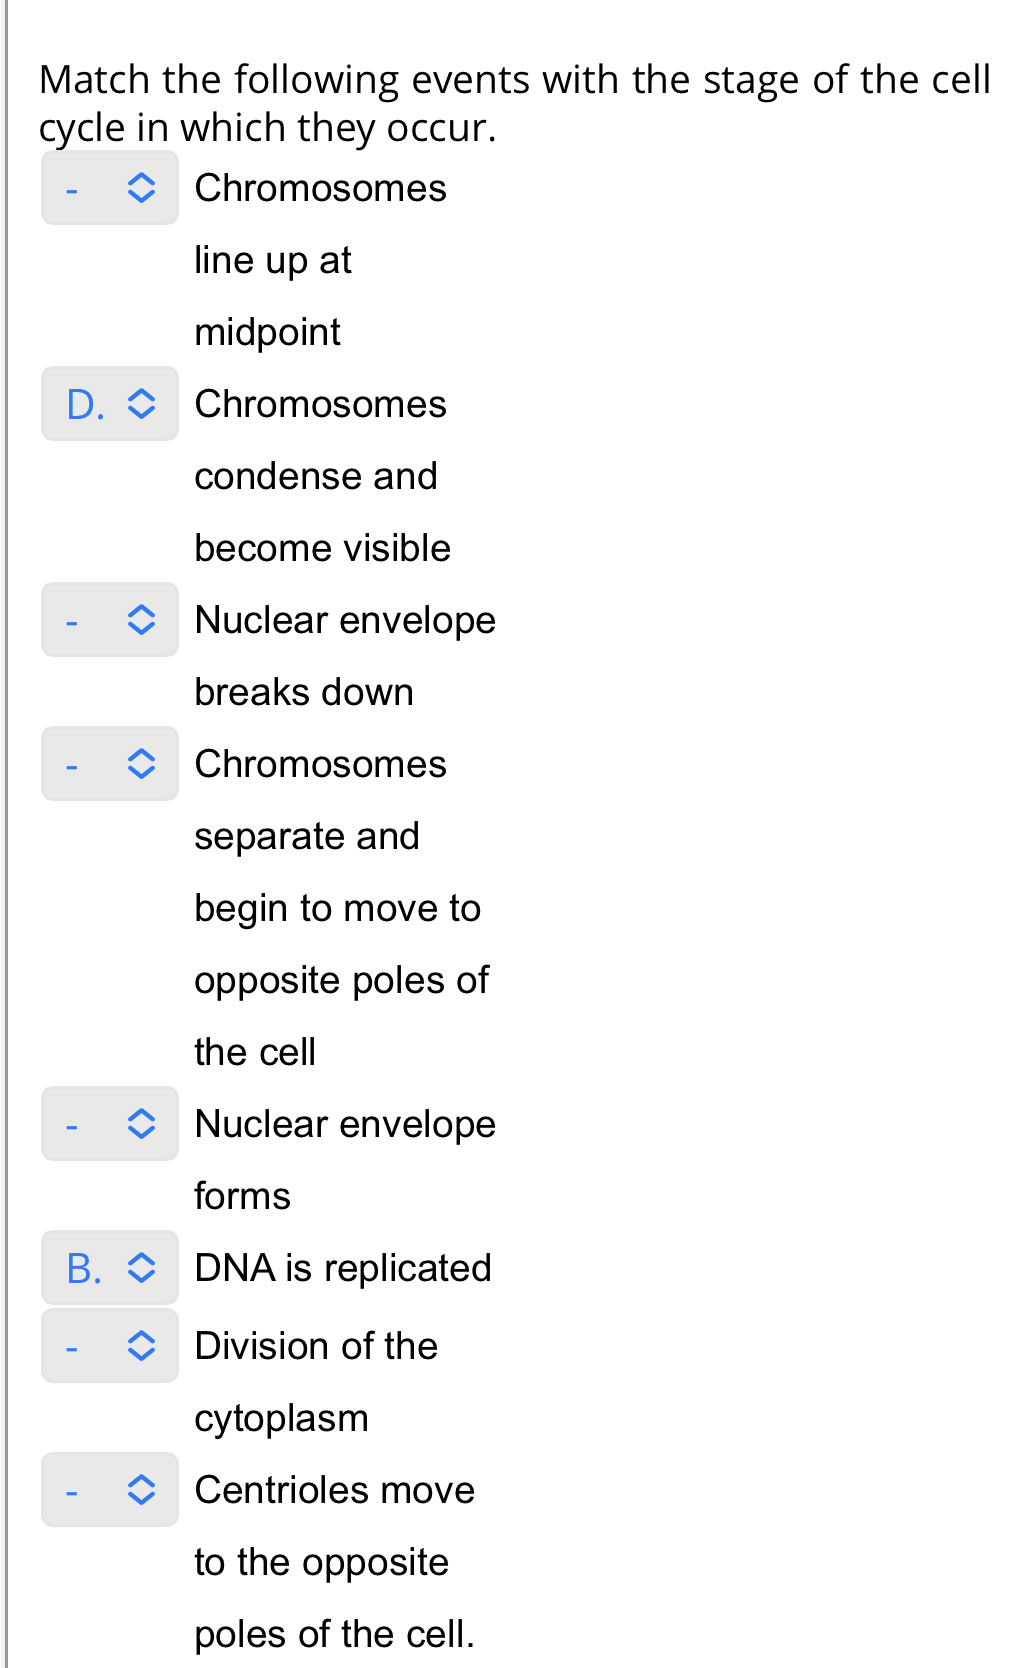Click the up-down arrows next to answer D.
This screenshot has width=1017, height=1668.
141,404
